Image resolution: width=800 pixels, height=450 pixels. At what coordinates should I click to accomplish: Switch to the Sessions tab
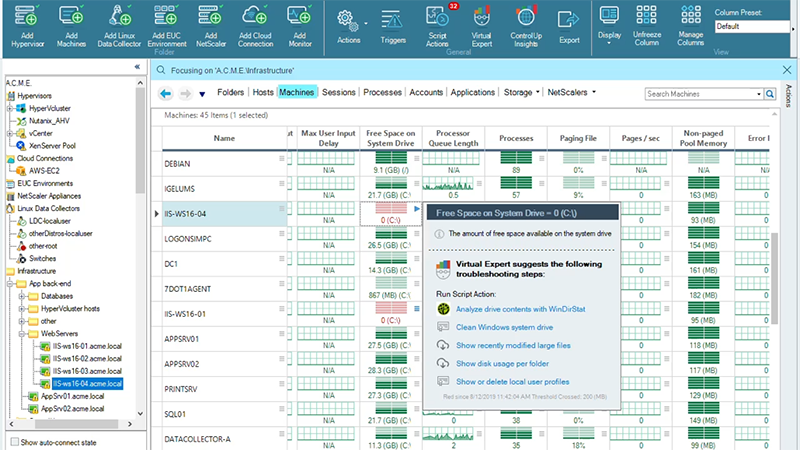coord(339,92)
